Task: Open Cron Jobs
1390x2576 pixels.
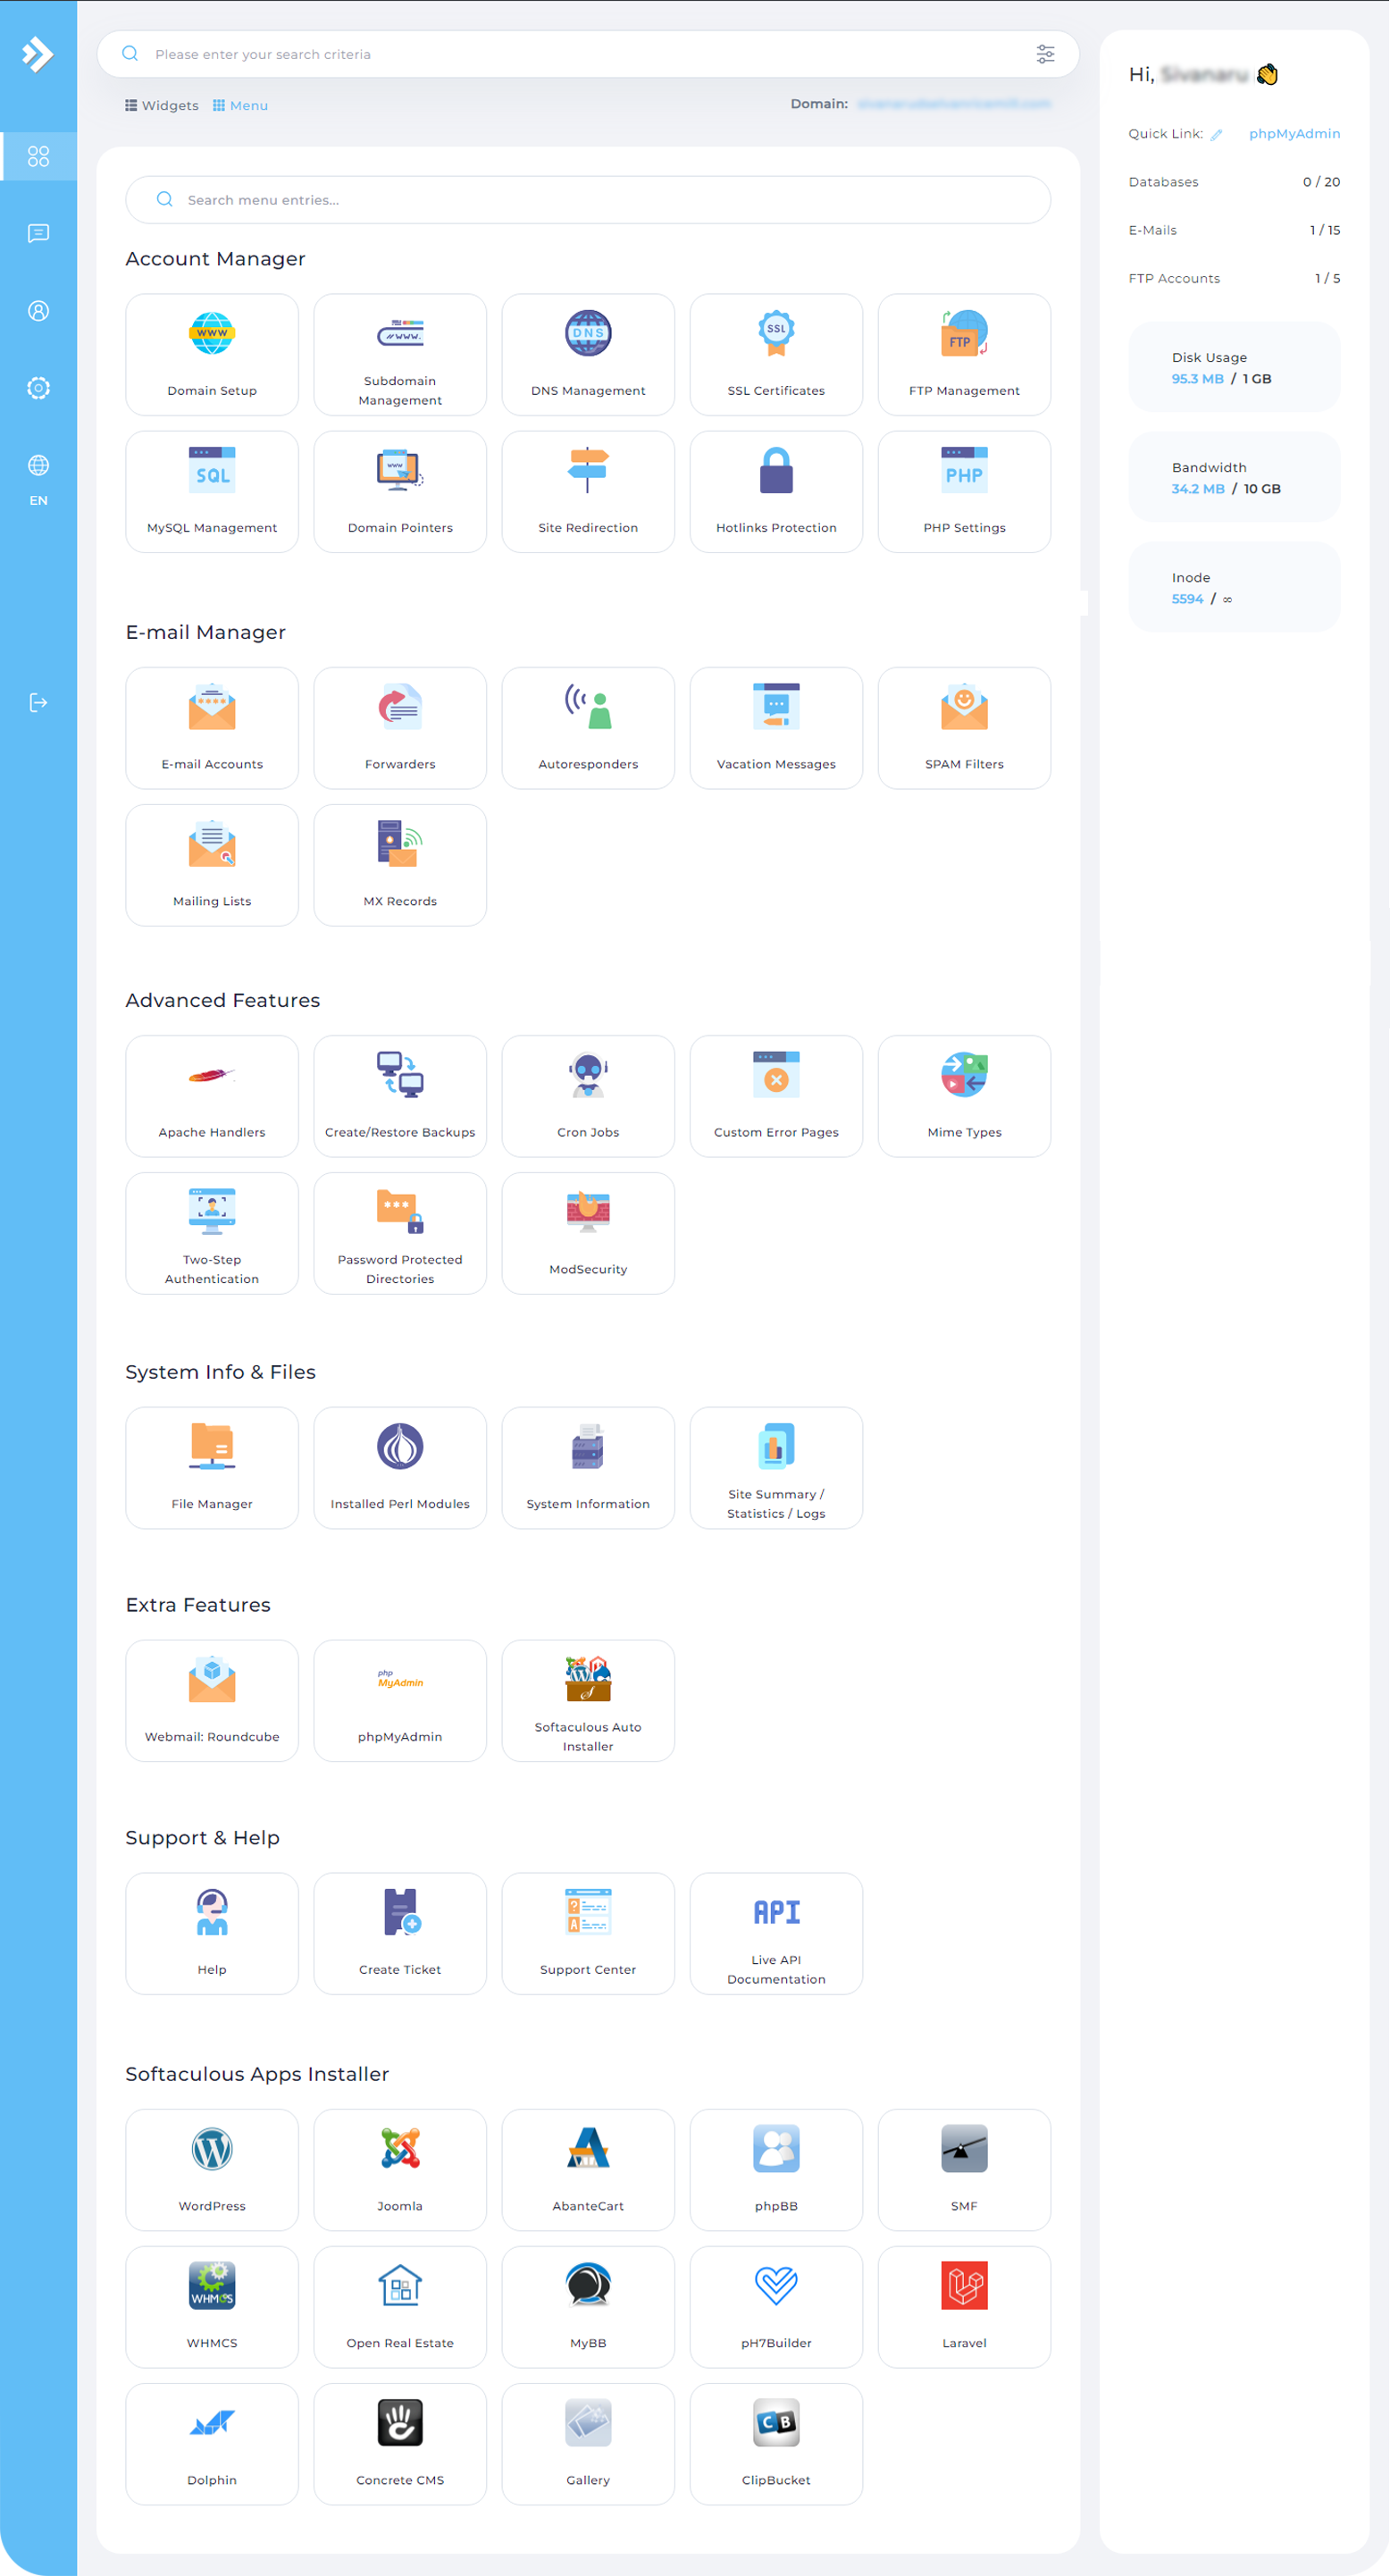Action: point(588,1095)
